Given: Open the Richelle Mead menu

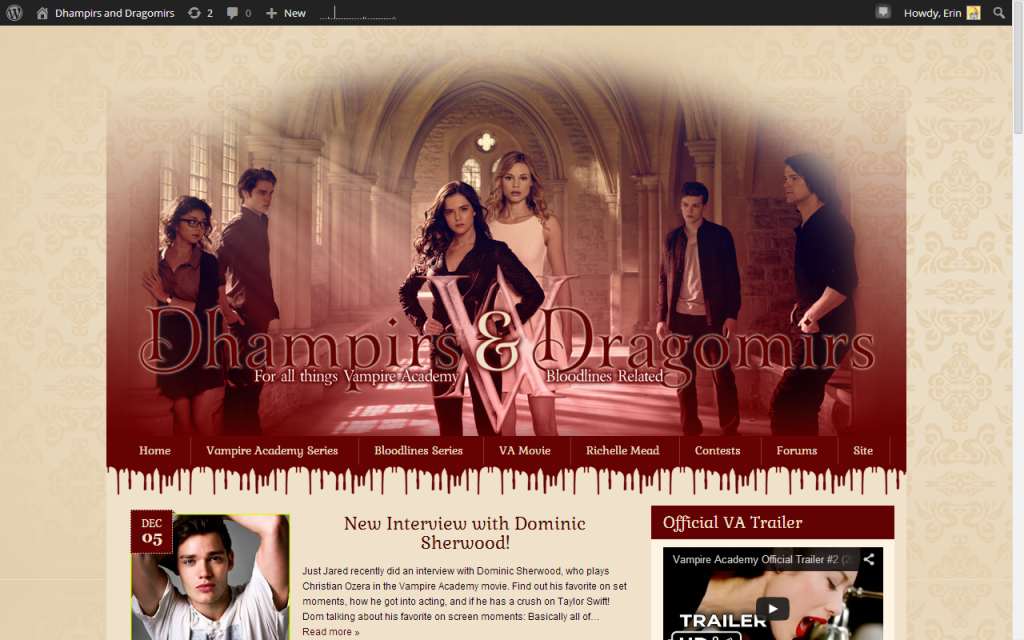Looking at the screenshot, I should point(622,451).
